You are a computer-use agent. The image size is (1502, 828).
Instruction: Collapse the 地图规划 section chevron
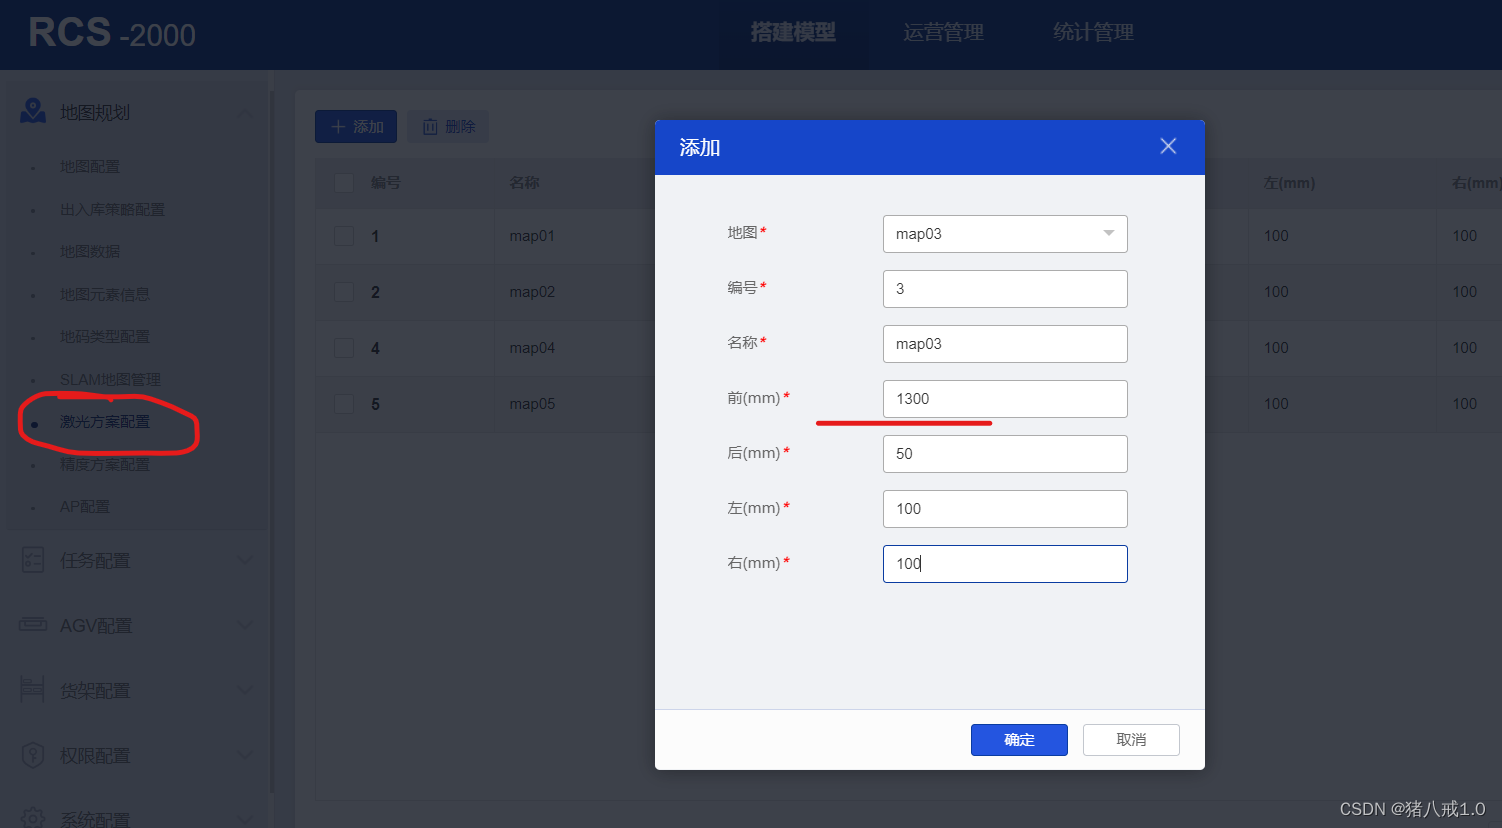tap(244, 113)
